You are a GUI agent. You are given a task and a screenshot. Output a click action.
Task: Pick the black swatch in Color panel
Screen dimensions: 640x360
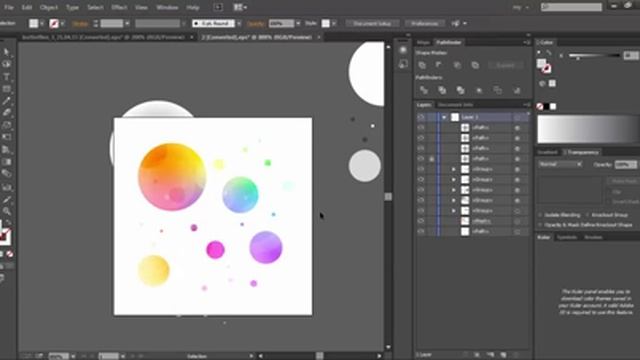[x=546, y=107]
